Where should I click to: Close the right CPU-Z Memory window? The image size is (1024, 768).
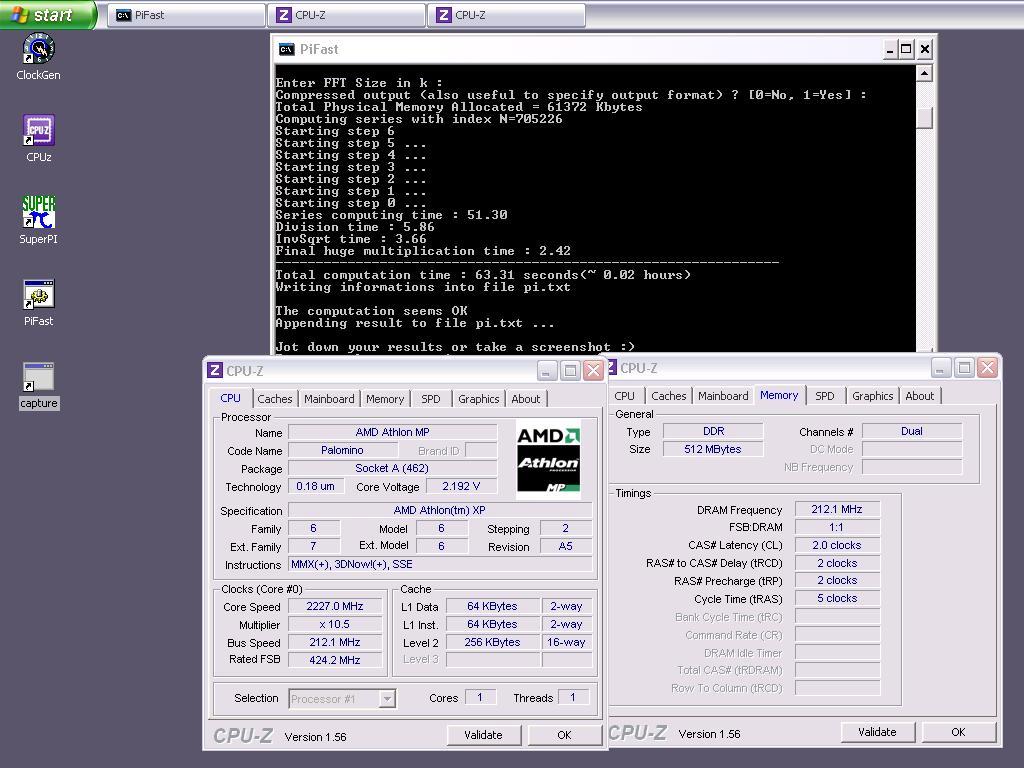(987, 368)
